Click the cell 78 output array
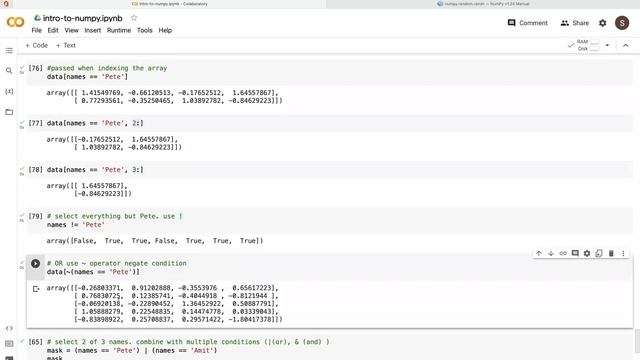640x360 pixels. 89,190
